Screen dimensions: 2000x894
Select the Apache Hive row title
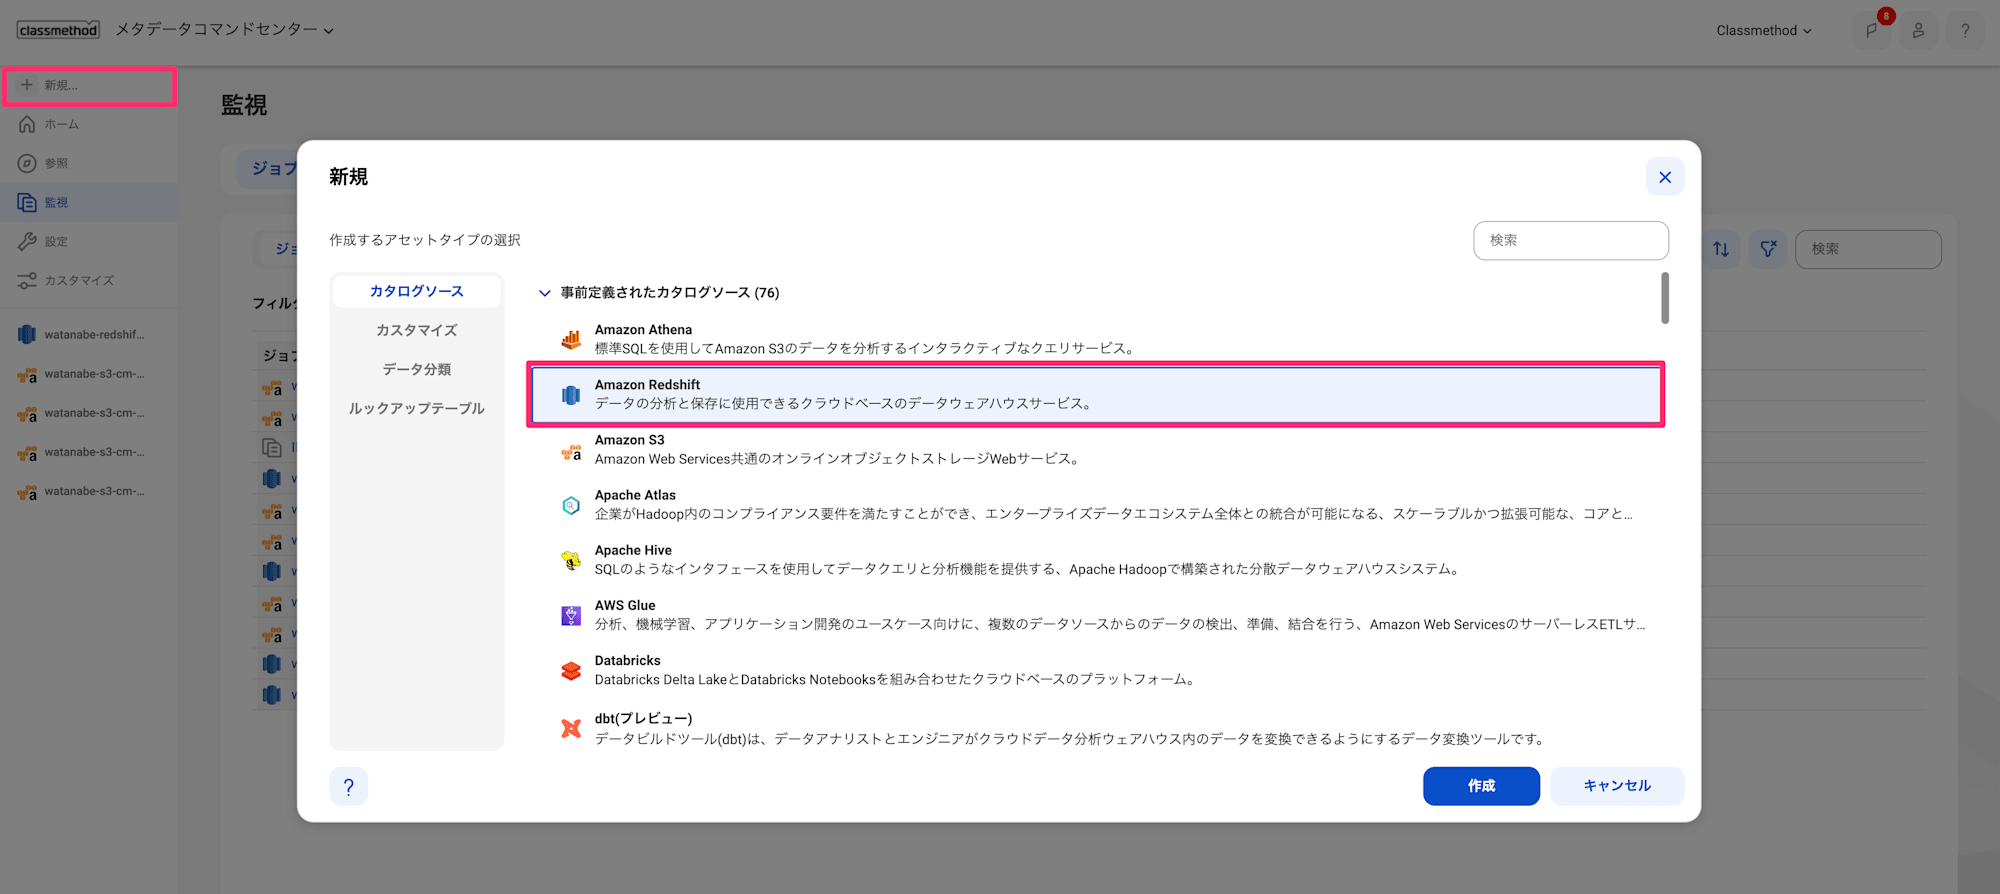point(633,550)
